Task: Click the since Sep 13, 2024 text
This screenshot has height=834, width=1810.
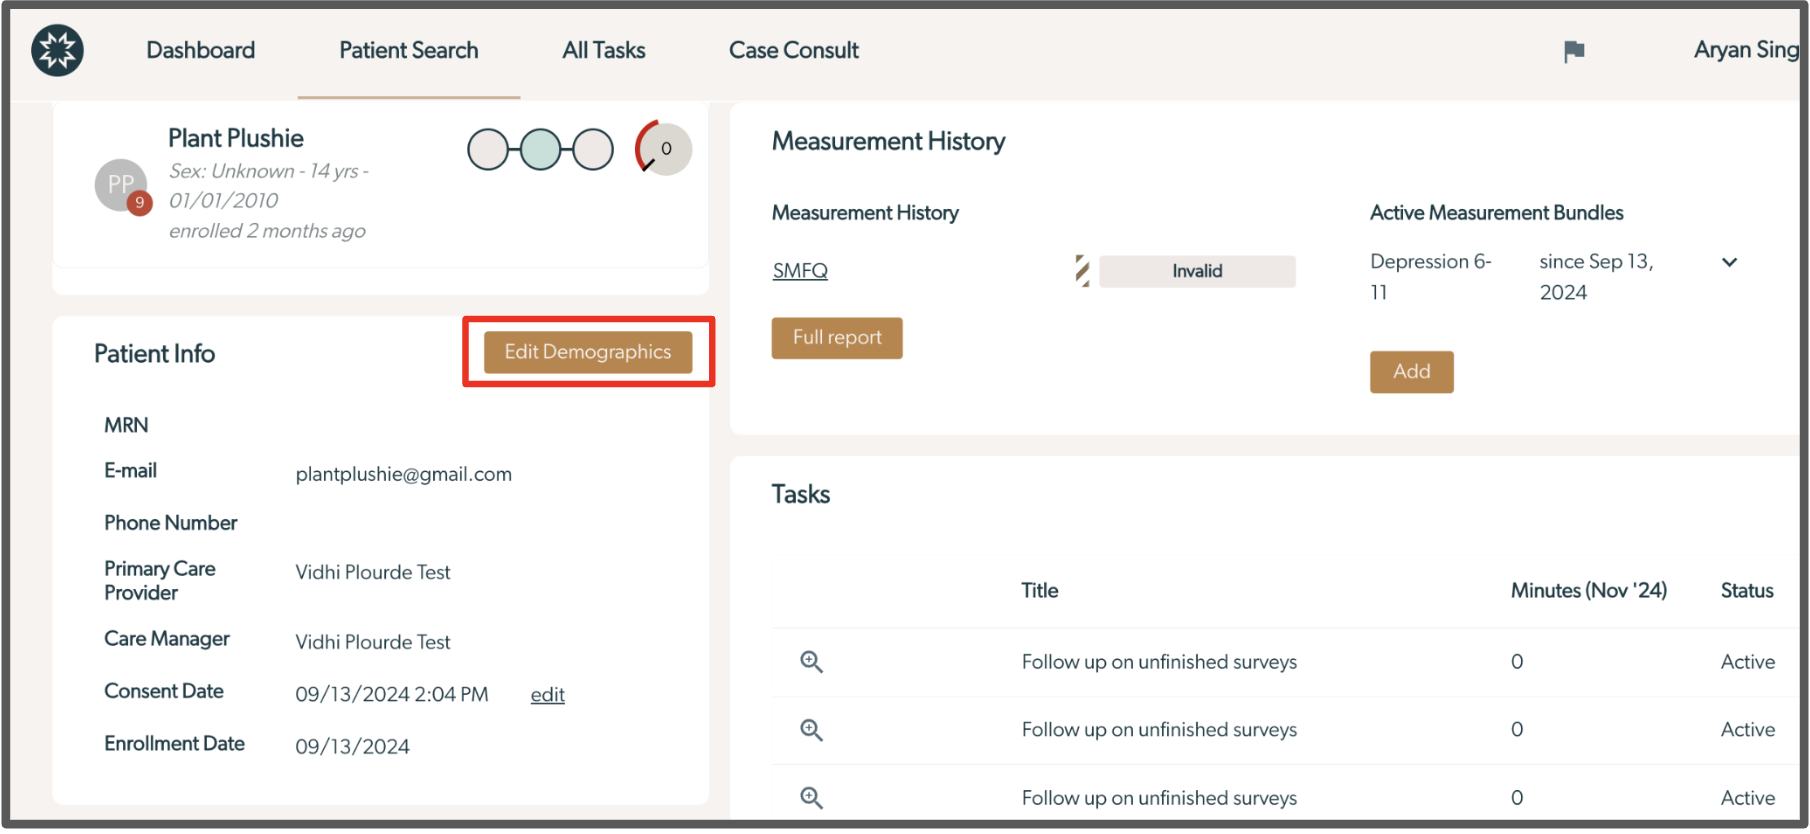Action: point(1596,277)
